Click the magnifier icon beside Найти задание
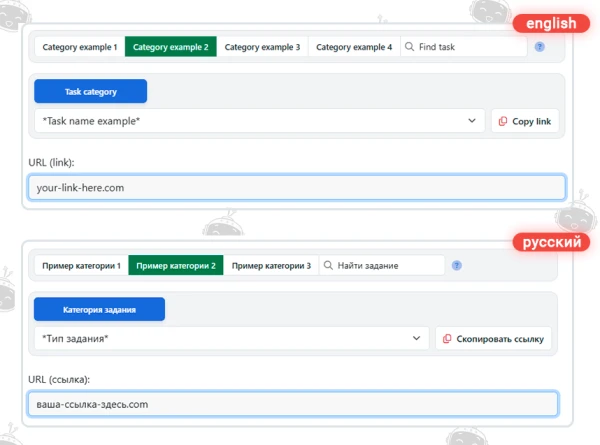 click(x=328, y=265)
